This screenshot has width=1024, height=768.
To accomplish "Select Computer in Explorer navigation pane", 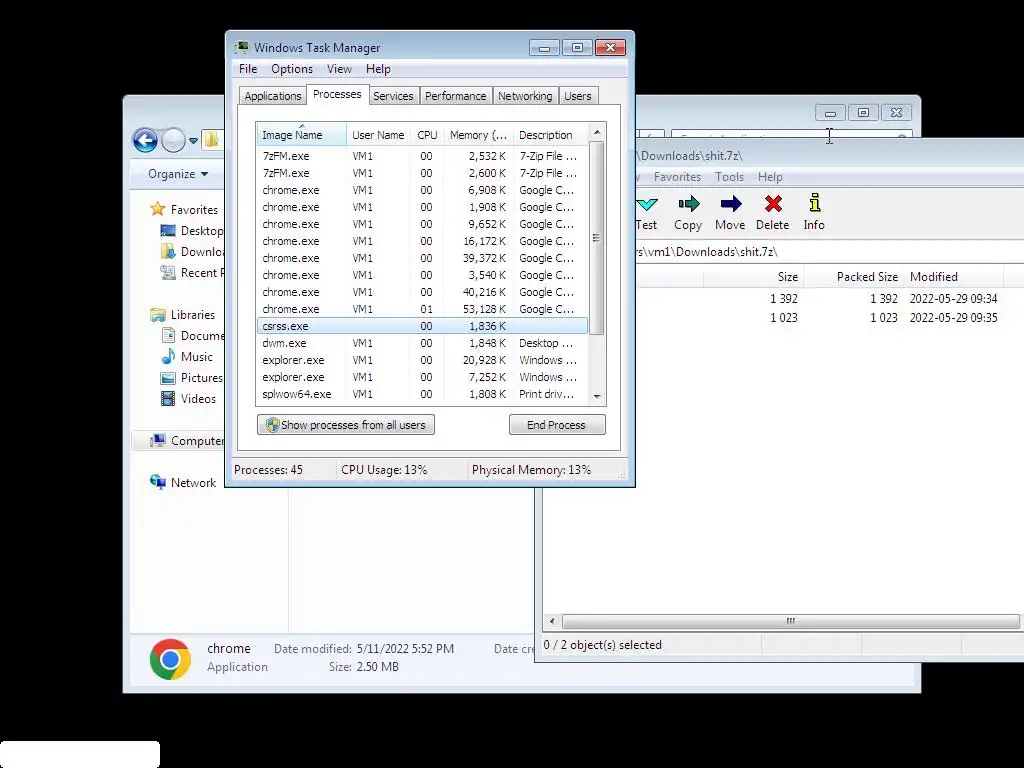I will coord(187,441).
